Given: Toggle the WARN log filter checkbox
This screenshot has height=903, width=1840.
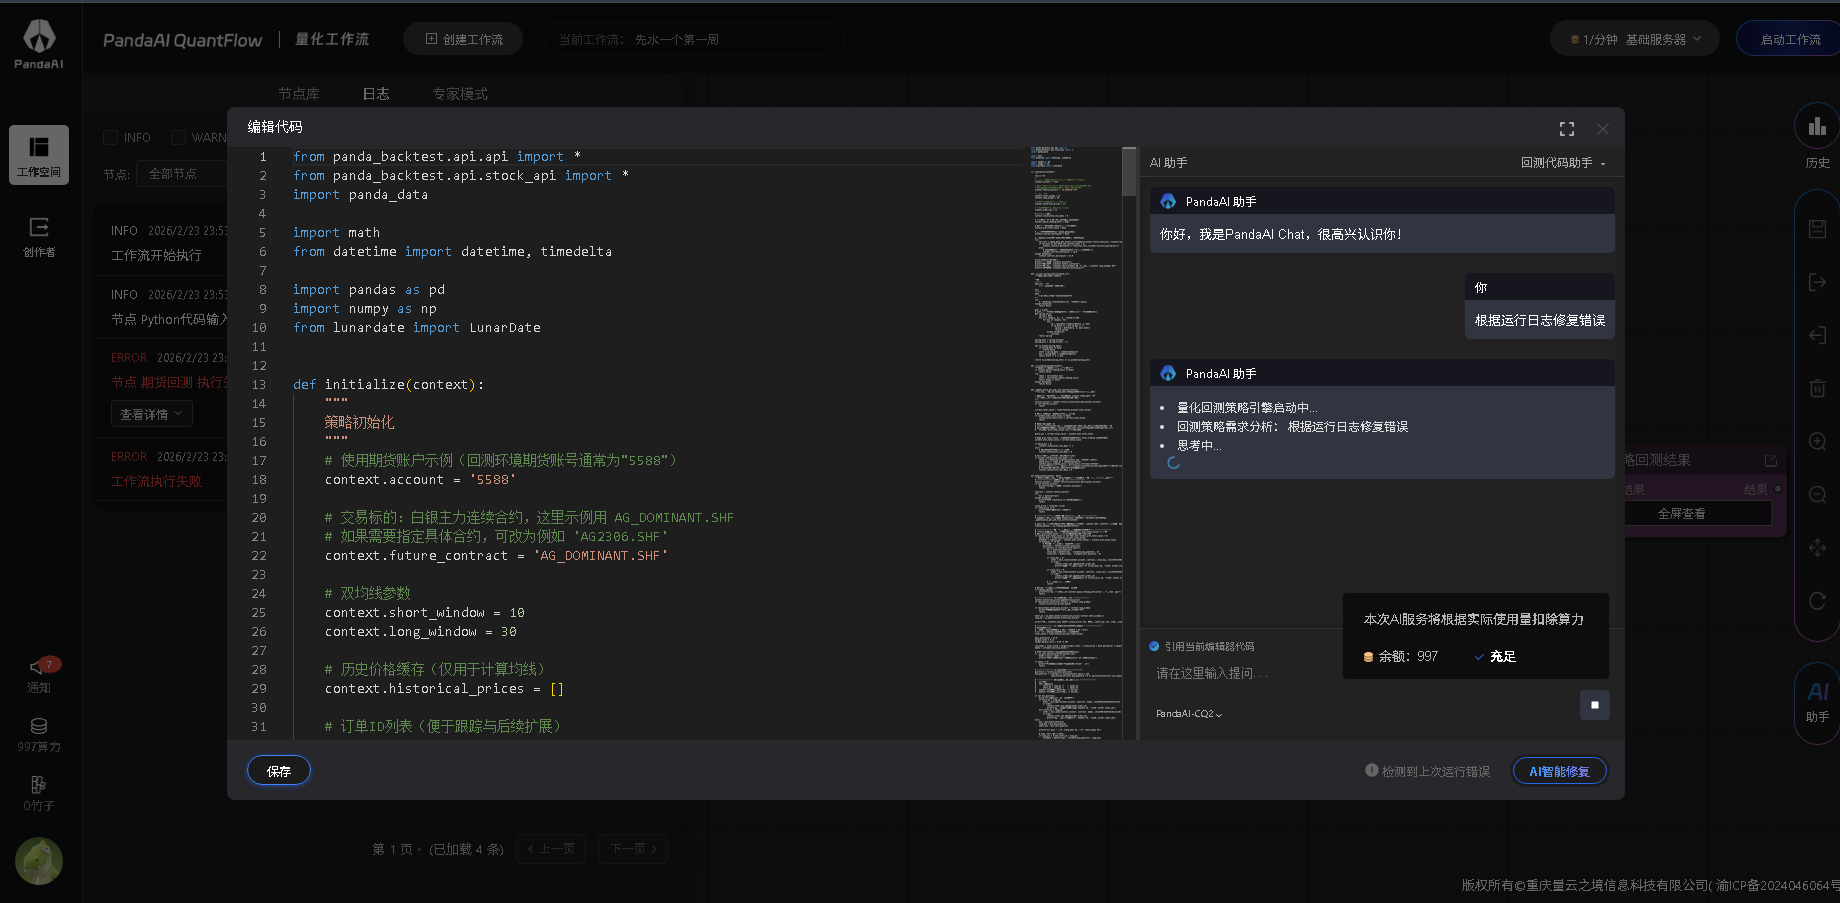Looking at the screenshot, I should (178, 137).
